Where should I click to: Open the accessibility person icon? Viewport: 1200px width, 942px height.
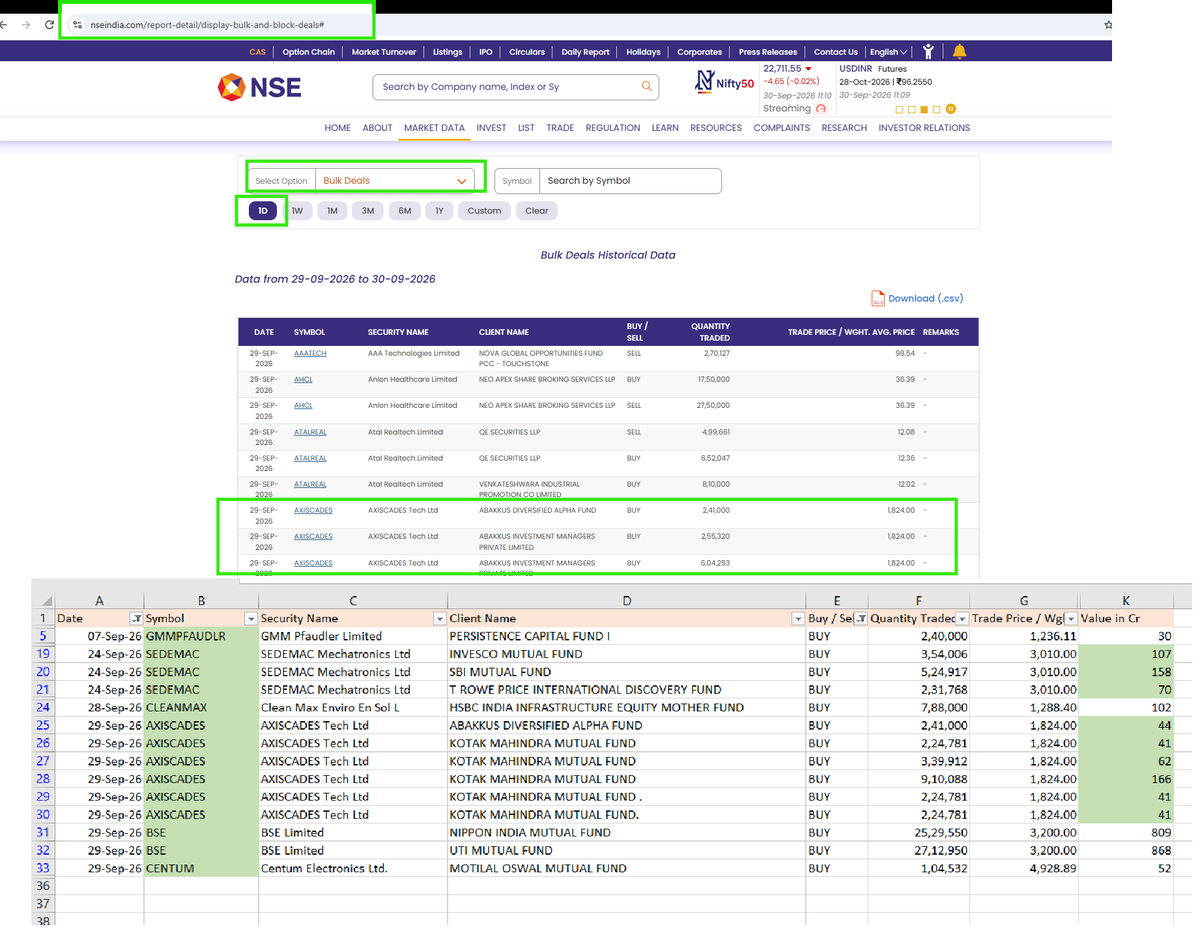(x=929, y=51)
